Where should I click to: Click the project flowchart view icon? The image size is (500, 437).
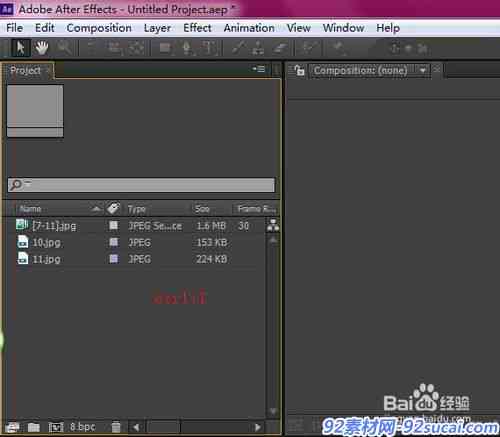273,226
